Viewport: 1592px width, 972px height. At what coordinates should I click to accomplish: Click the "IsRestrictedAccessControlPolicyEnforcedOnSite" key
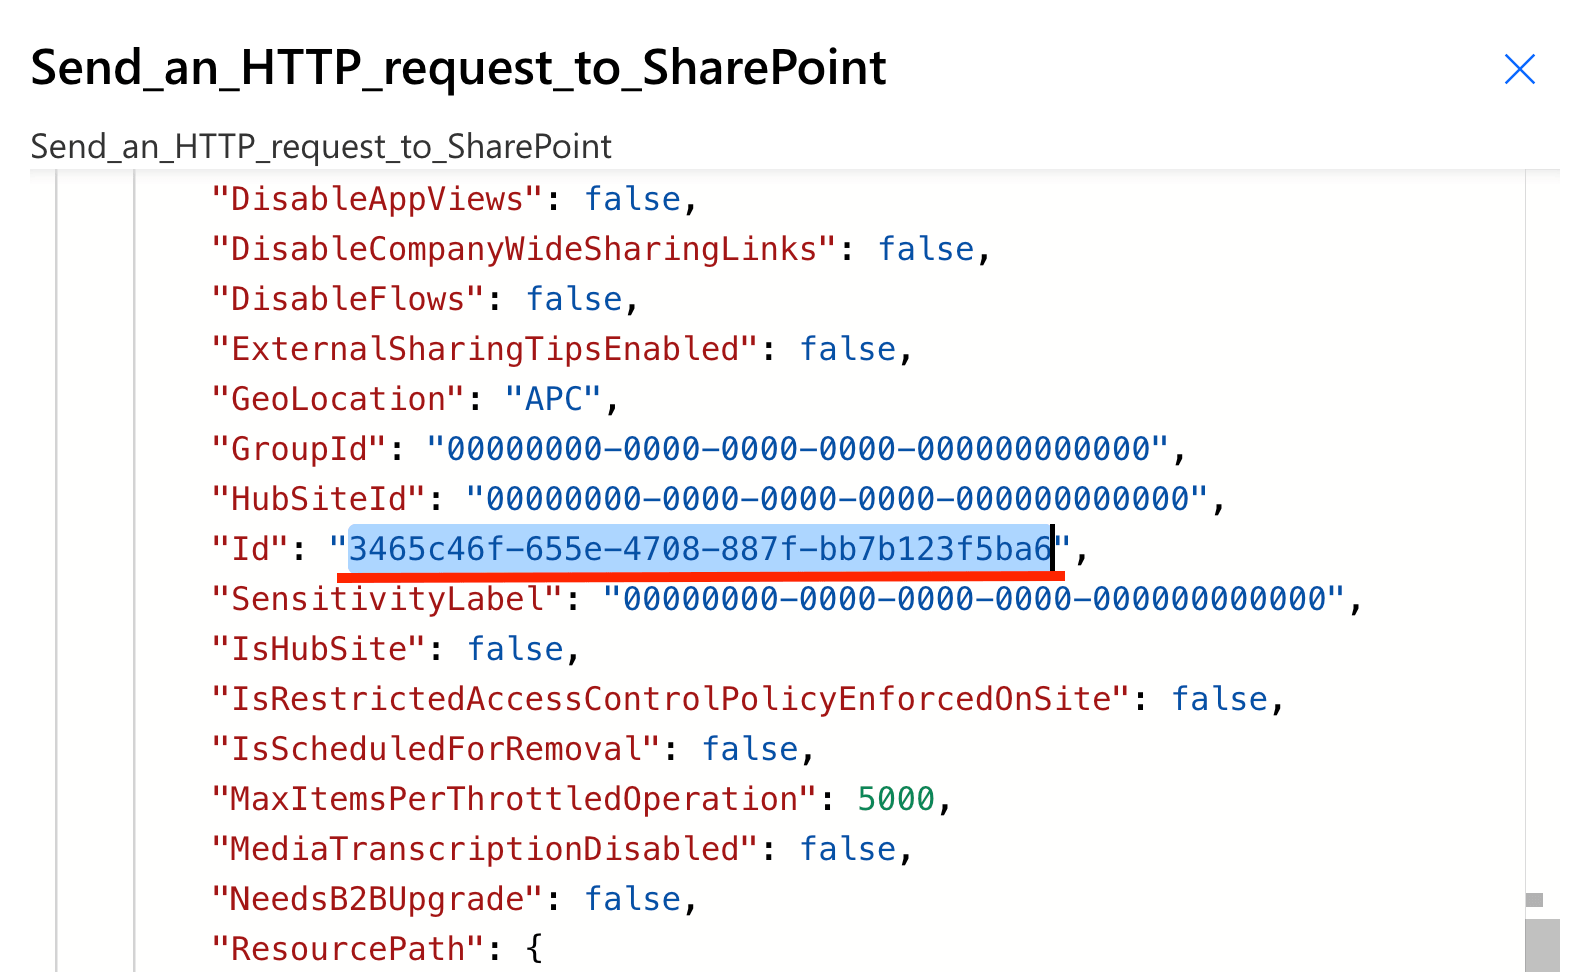[671, 699]
